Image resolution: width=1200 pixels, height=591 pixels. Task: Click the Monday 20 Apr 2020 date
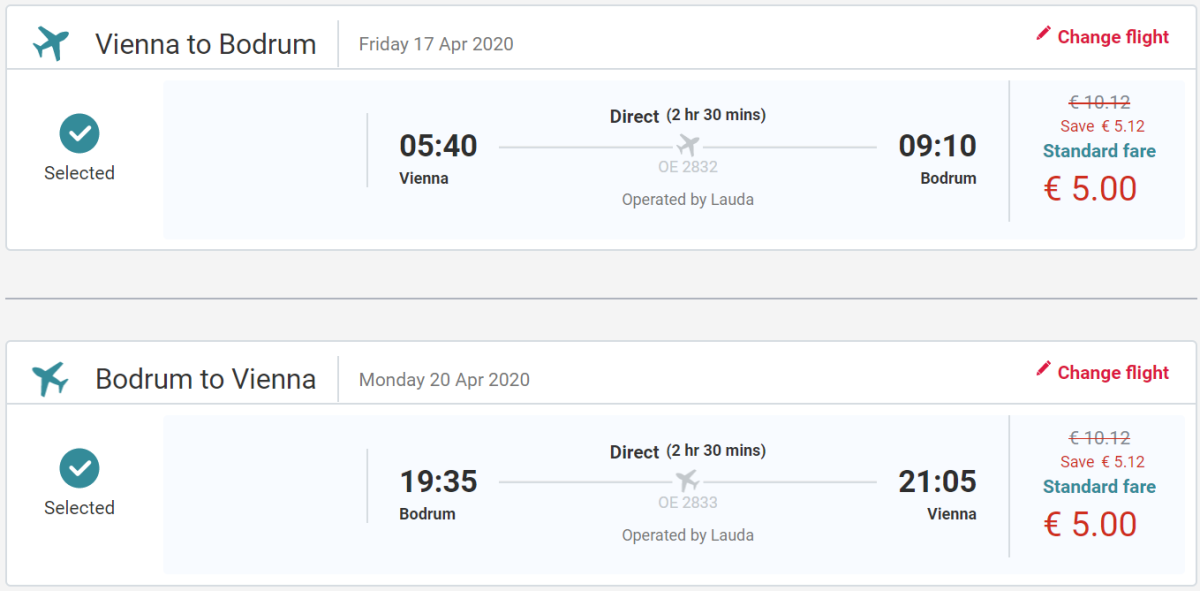click(x=444, y=380)
